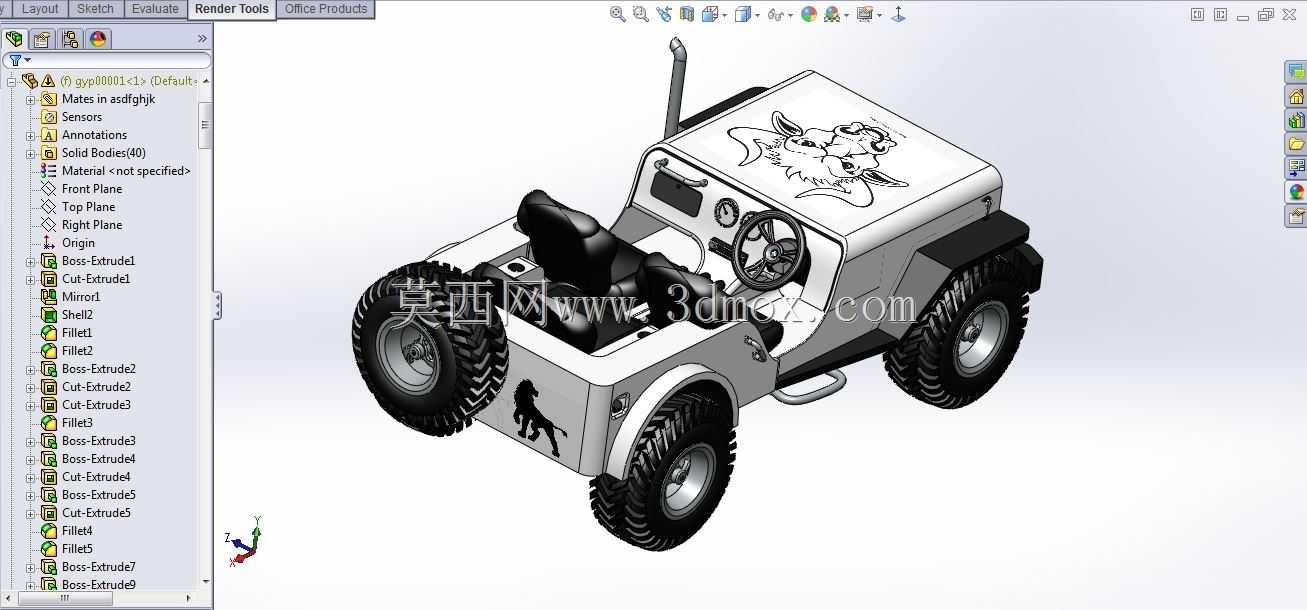The height and width of the screenshot is (610, 1307).
Task: Click the Zoom to Fit icon
Action: (618, 14)
